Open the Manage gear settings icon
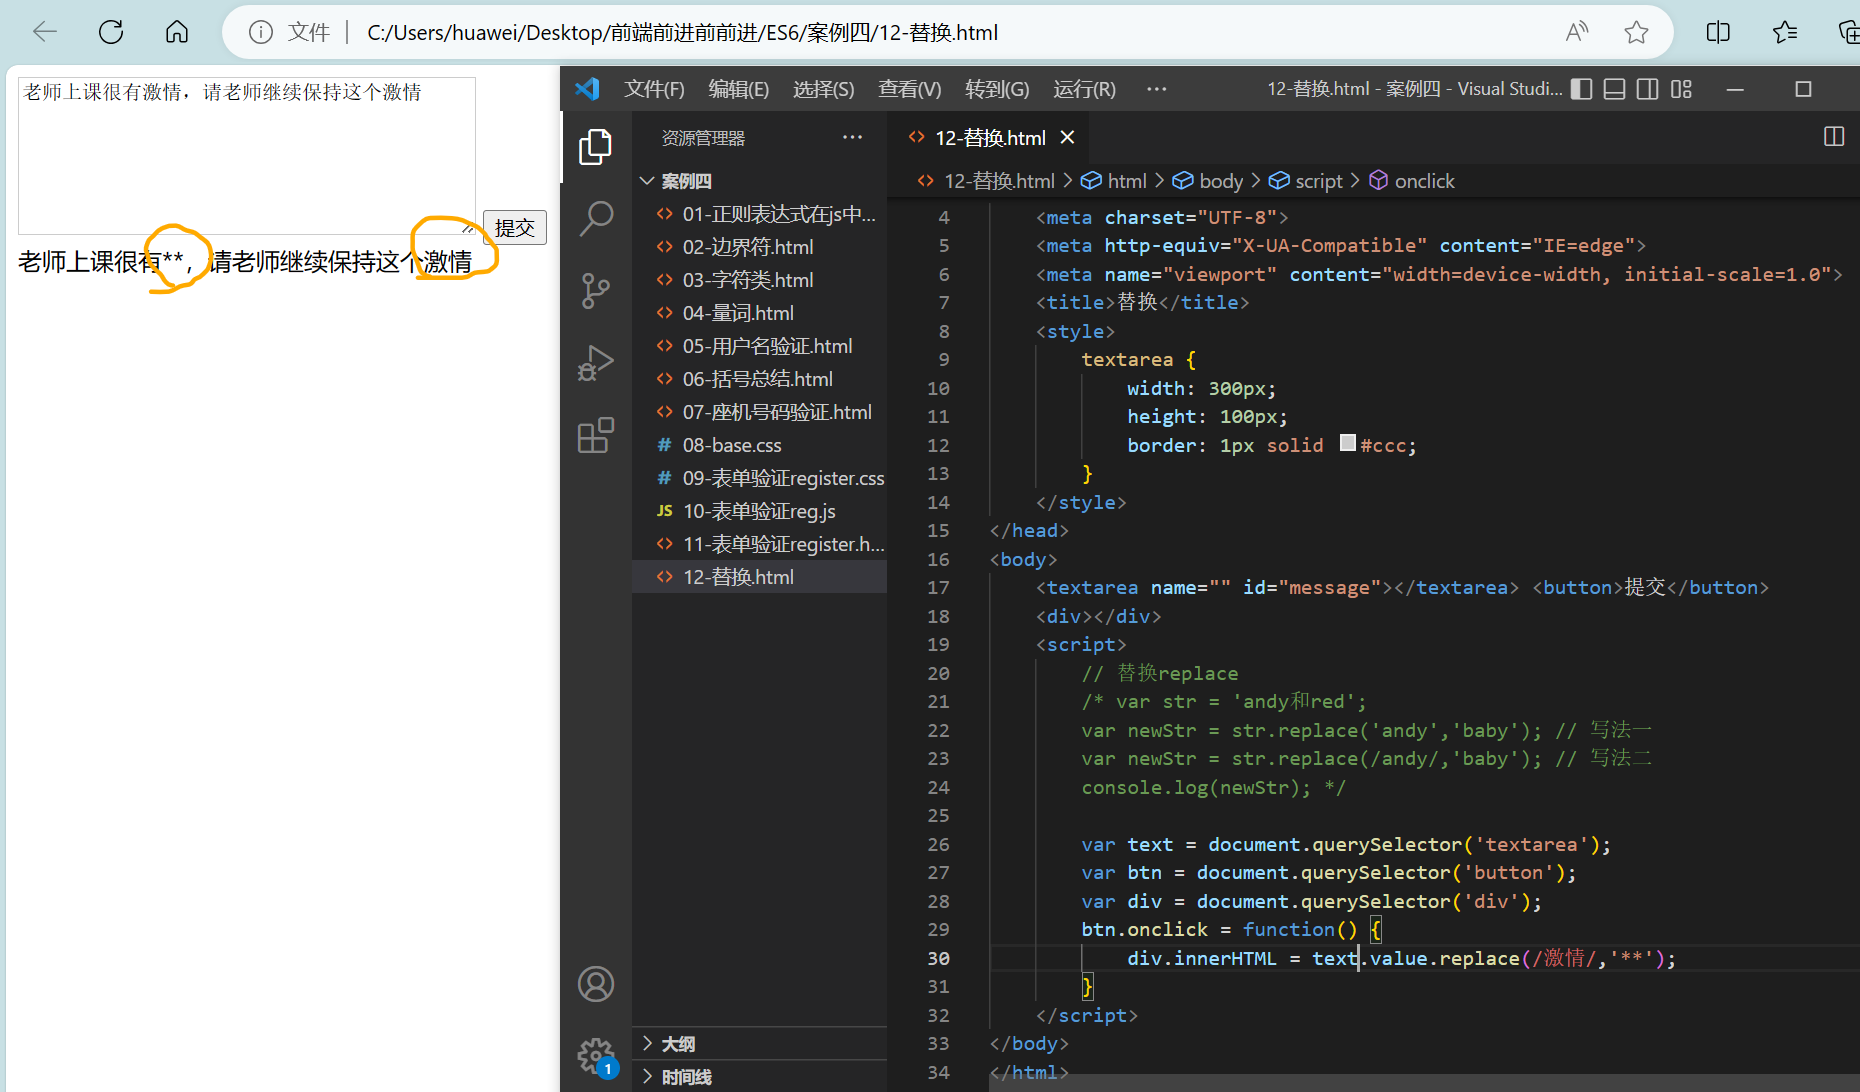 pos(595,1055)
